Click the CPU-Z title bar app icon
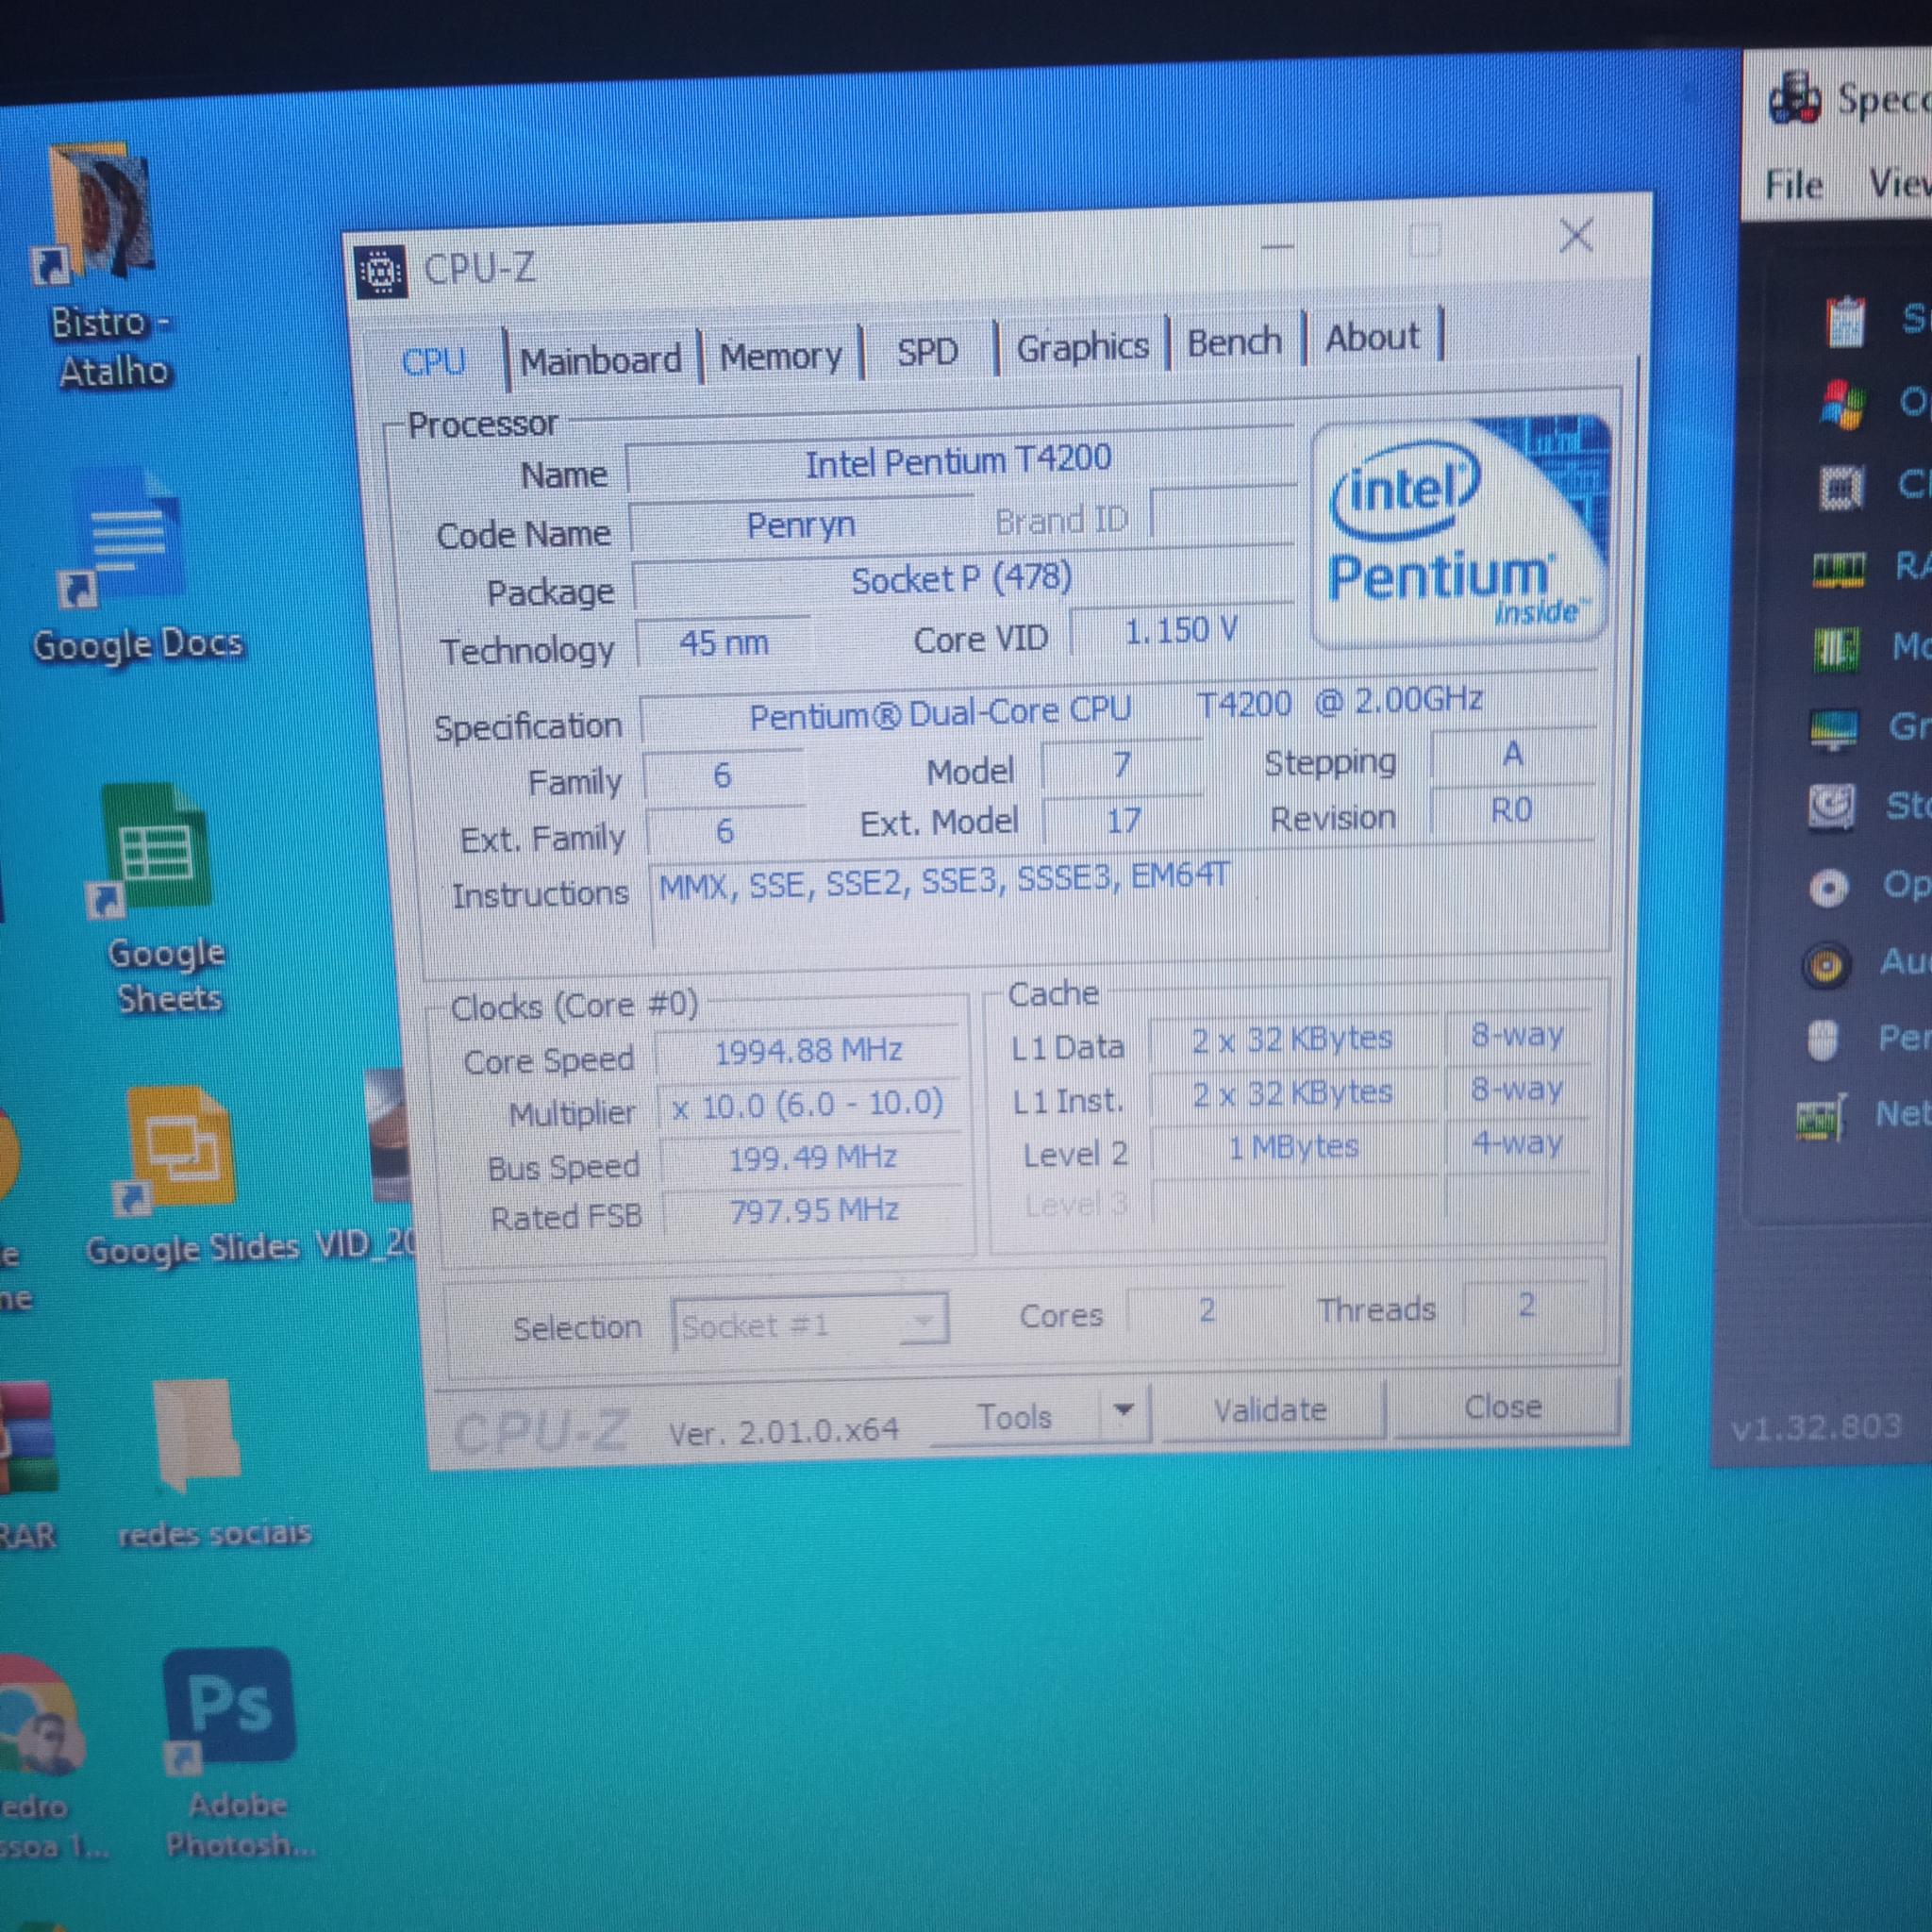This screenshot has height=1932, width=1932. pyautogui.click(x=381, y=271)
